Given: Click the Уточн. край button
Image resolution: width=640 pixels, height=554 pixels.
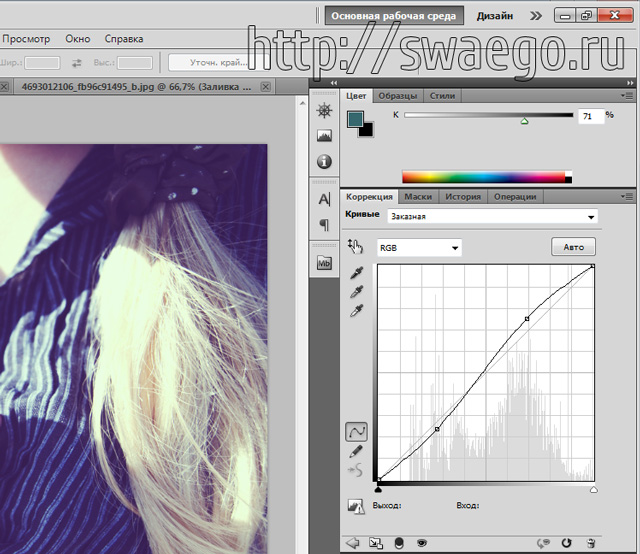Looking at the screenshot, I should [x=218, y=62].
